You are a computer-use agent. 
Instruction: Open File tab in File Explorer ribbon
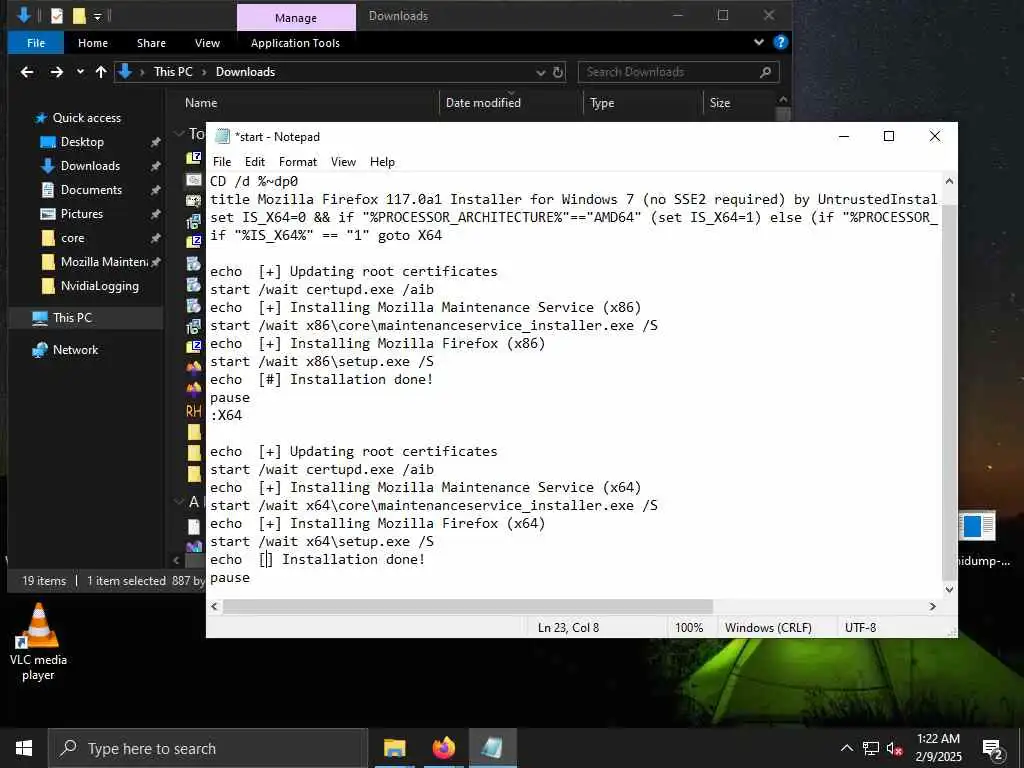coord(36,43)
